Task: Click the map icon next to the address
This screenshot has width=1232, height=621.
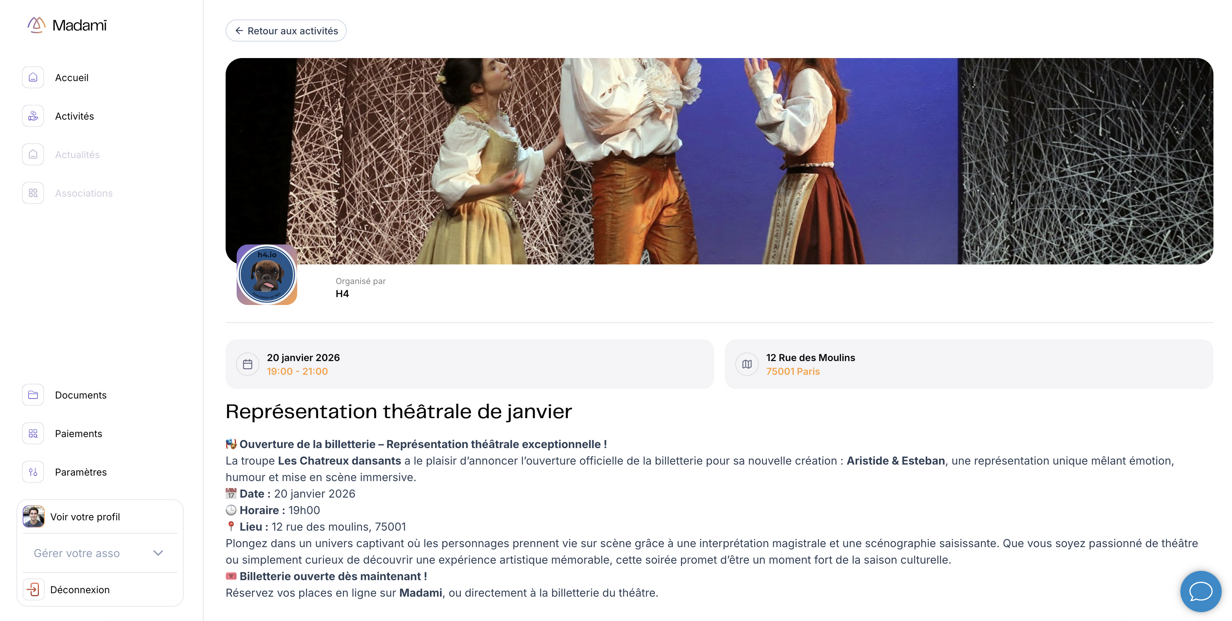Action: [x=746, y=364]
